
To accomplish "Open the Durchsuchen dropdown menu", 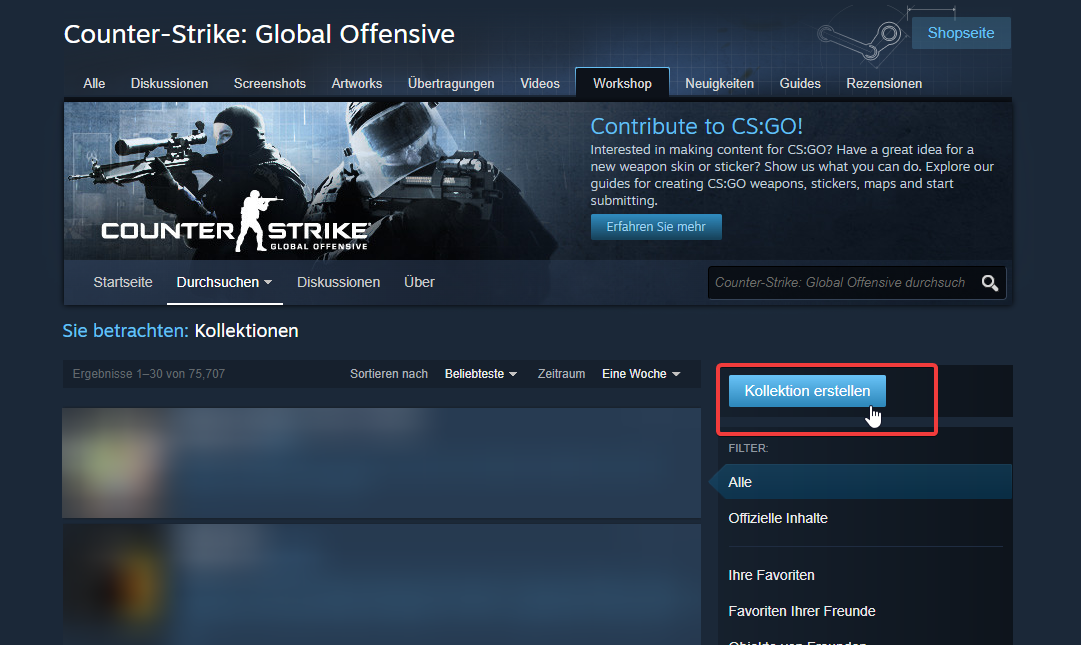I will (223, 282).
